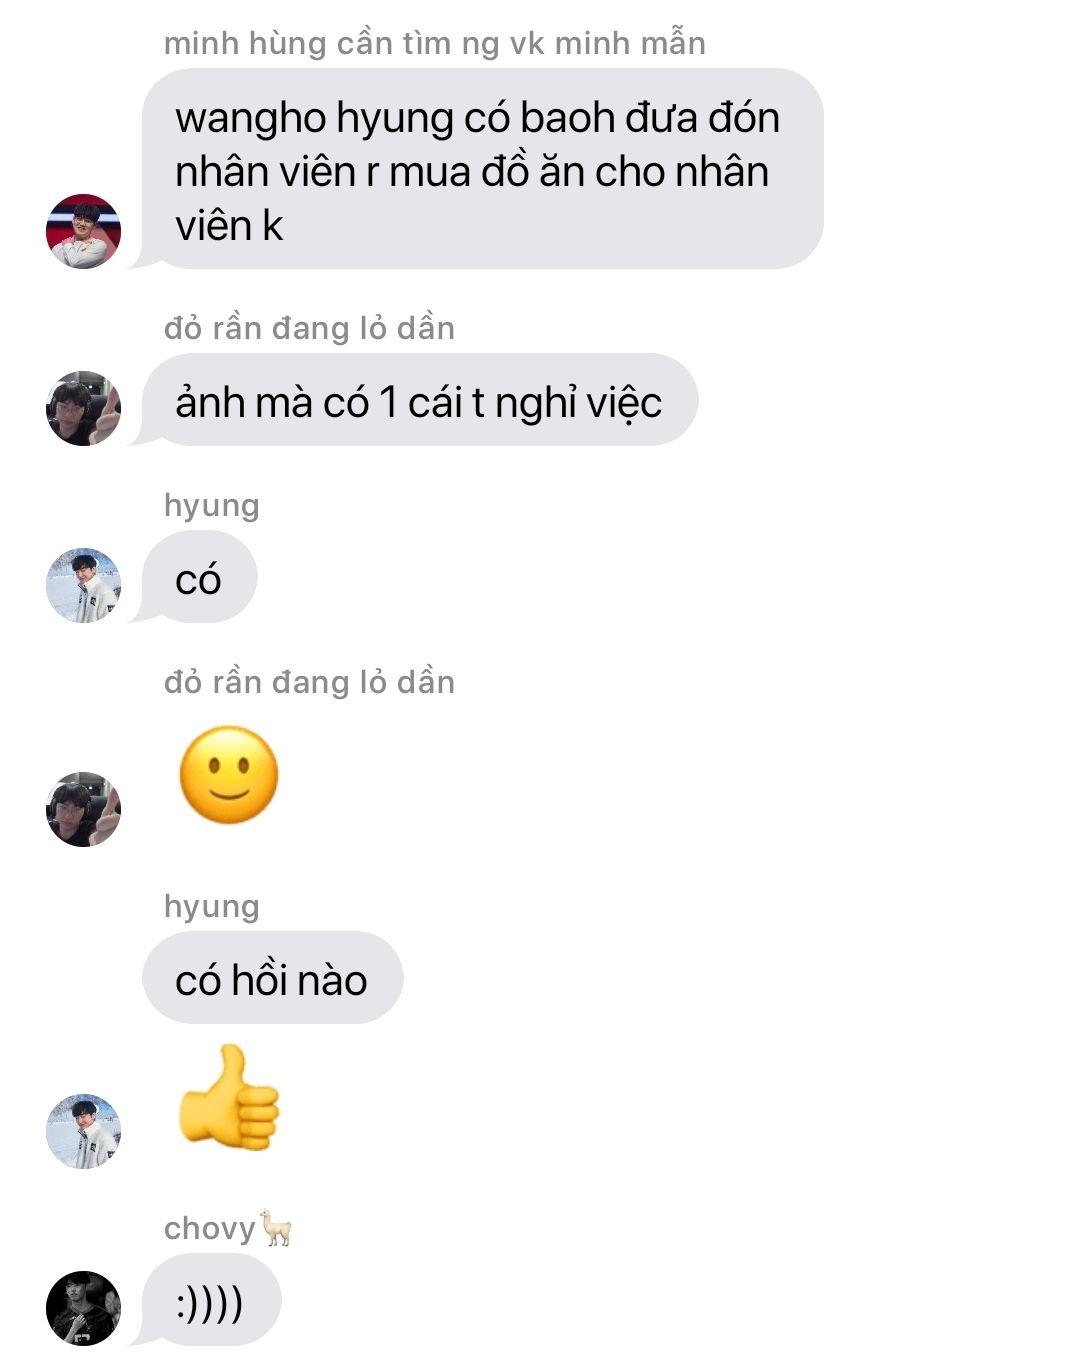This screenshot has width=1080, height=1369.
Task: Select the 'wangho hyung có baoh đưa đón' message bubble
Action: (x=482, y=169)
